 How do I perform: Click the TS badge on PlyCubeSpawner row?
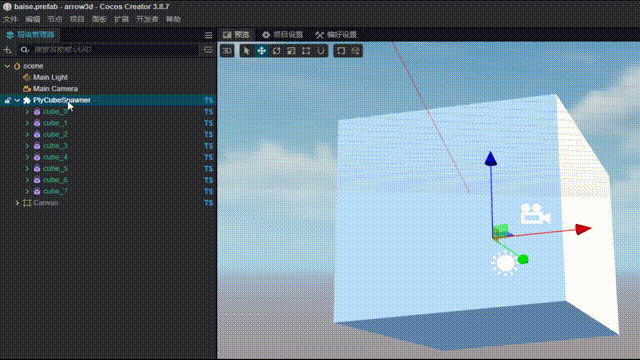[209, 100]
